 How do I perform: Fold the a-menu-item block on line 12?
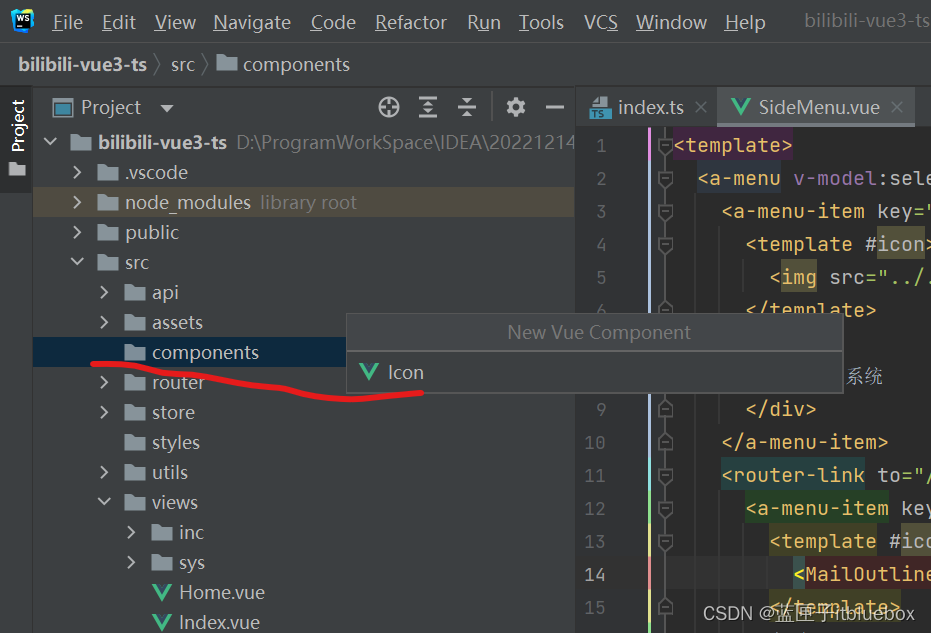[x=666, y=508]
